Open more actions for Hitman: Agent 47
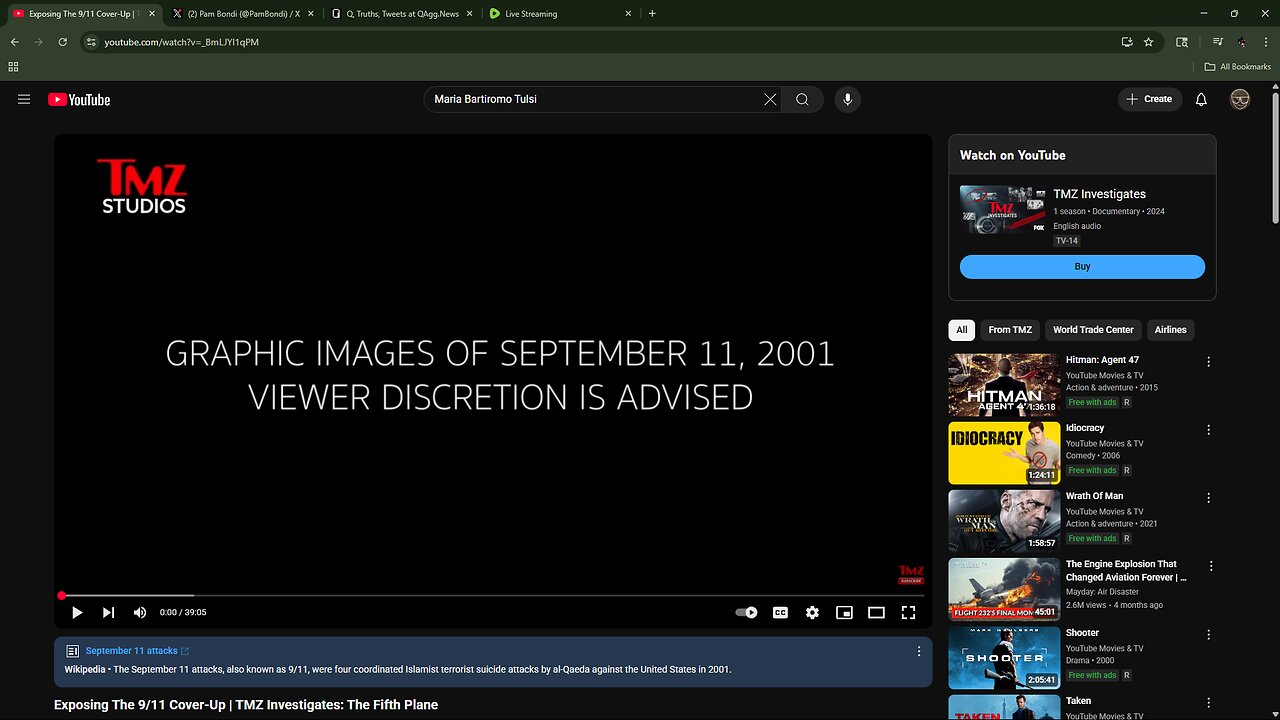 tap(1208, 362)
